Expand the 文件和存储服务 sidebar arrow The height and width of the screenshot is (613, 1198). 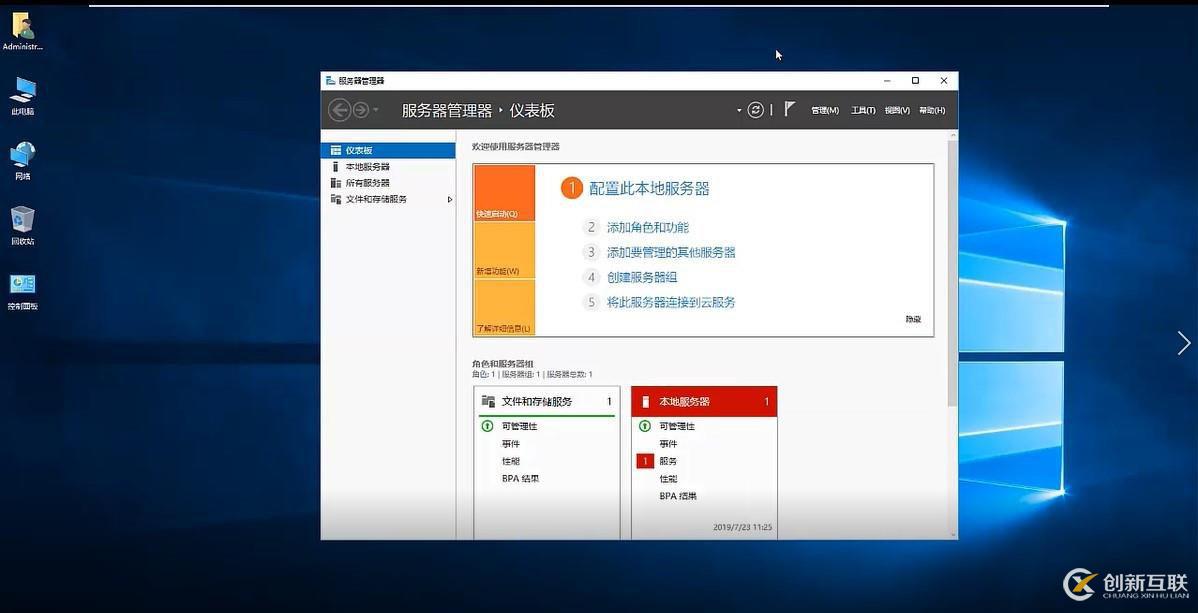pyautogui.click(x=450, y=199)
